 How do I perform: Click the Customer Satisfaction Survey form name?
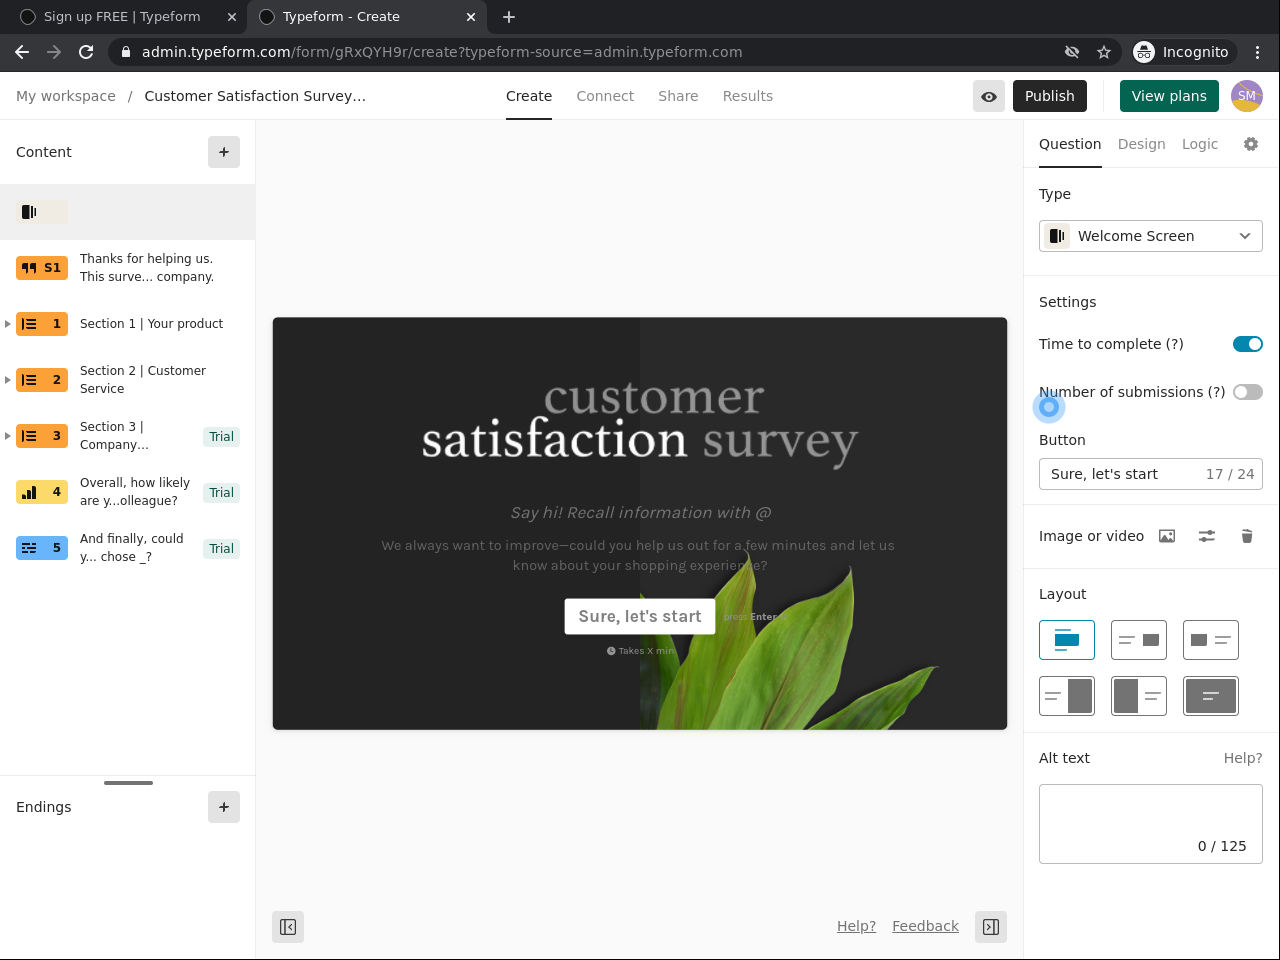click(255, 96)
